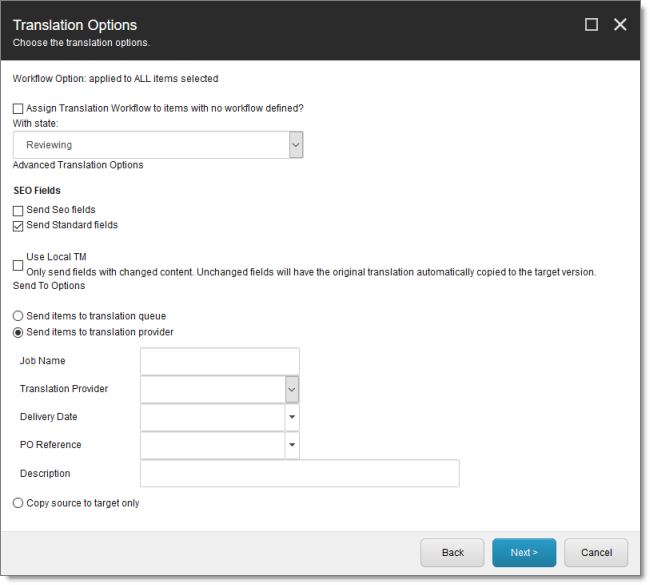Screen dimensions: 650x585
Task: Expand the Translation Provider dropdown arrow
Action: point(292,389)
